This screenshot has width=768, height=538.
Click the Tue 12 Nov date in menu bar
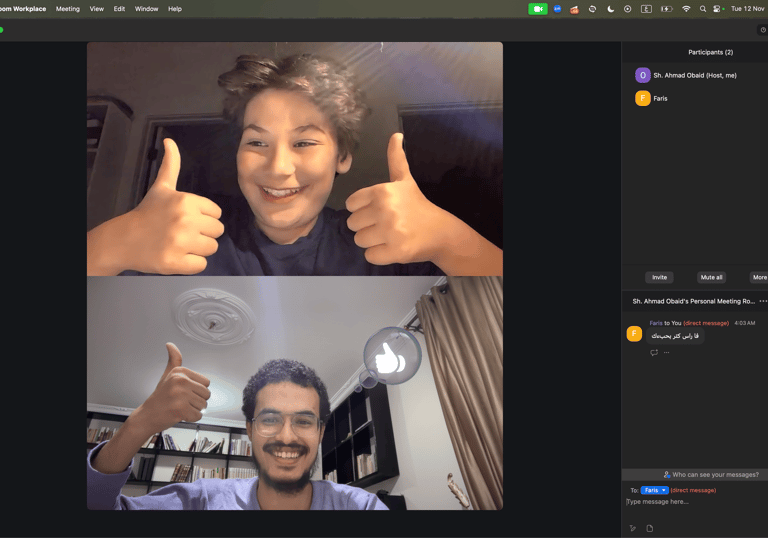[x=747, y=9]
